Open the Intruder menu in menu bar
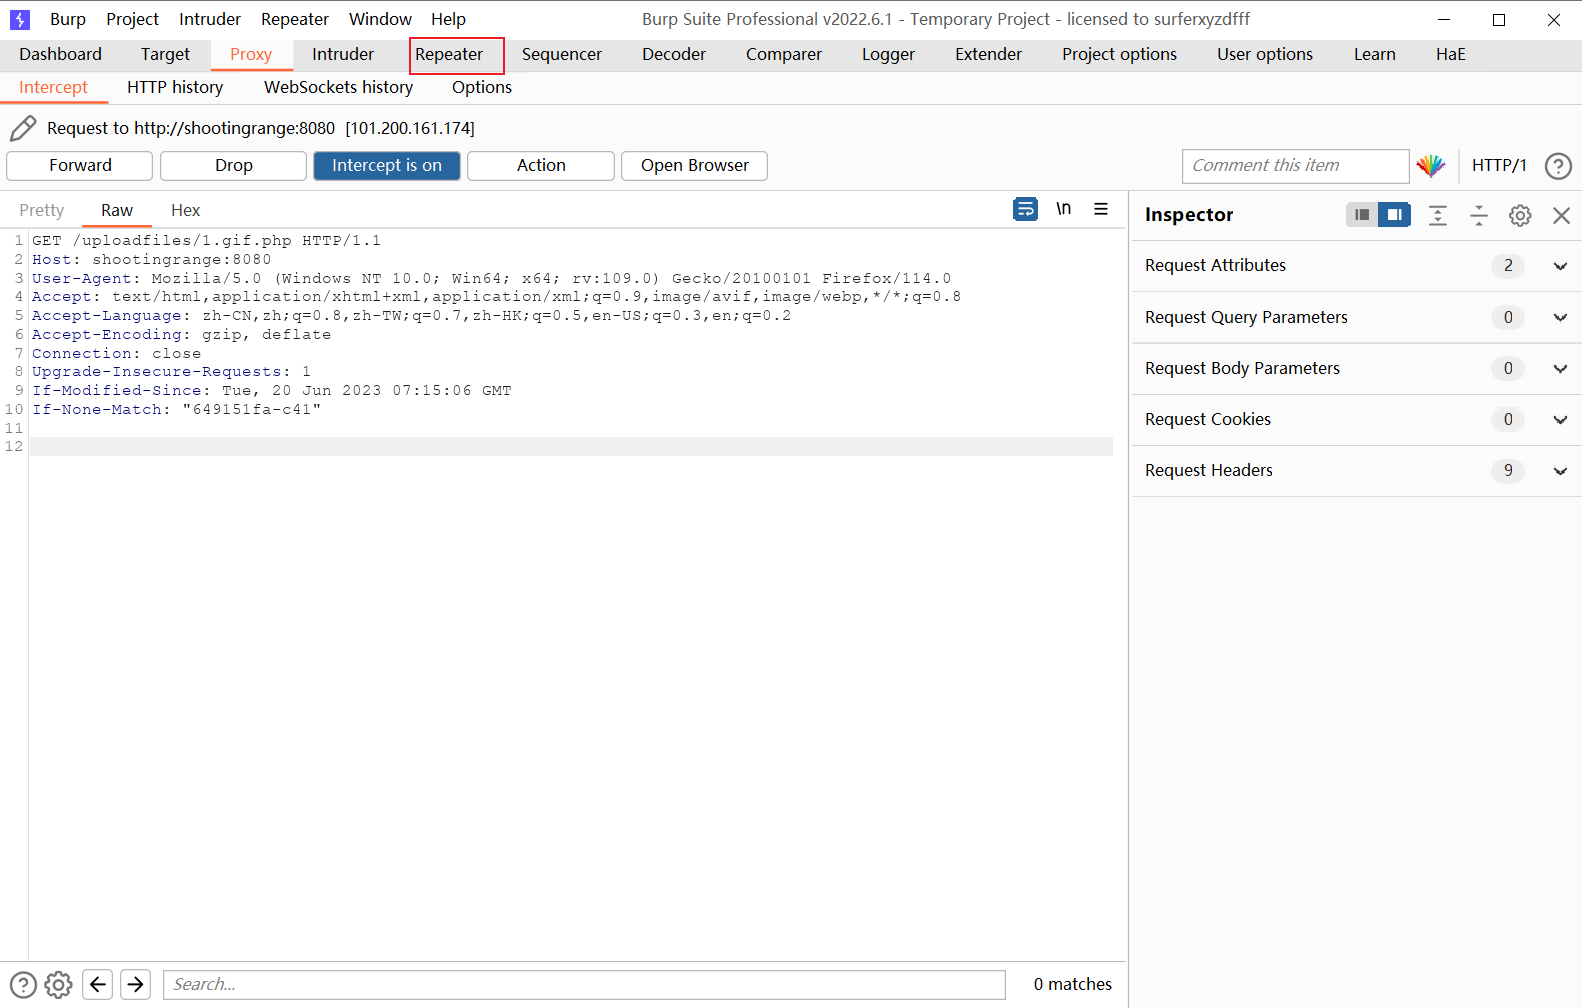 pyautogui.click(x=210, y=19)
